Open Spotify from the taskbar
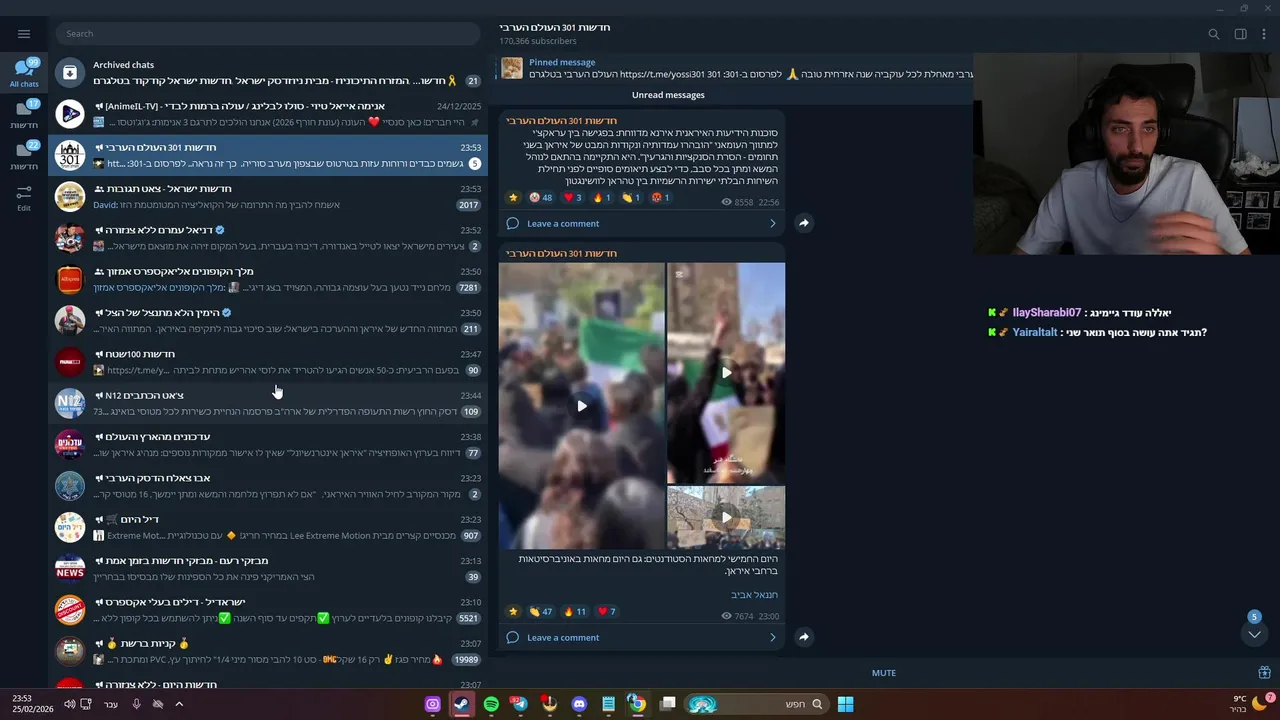Screen dimensions: 1280x720 491,704
